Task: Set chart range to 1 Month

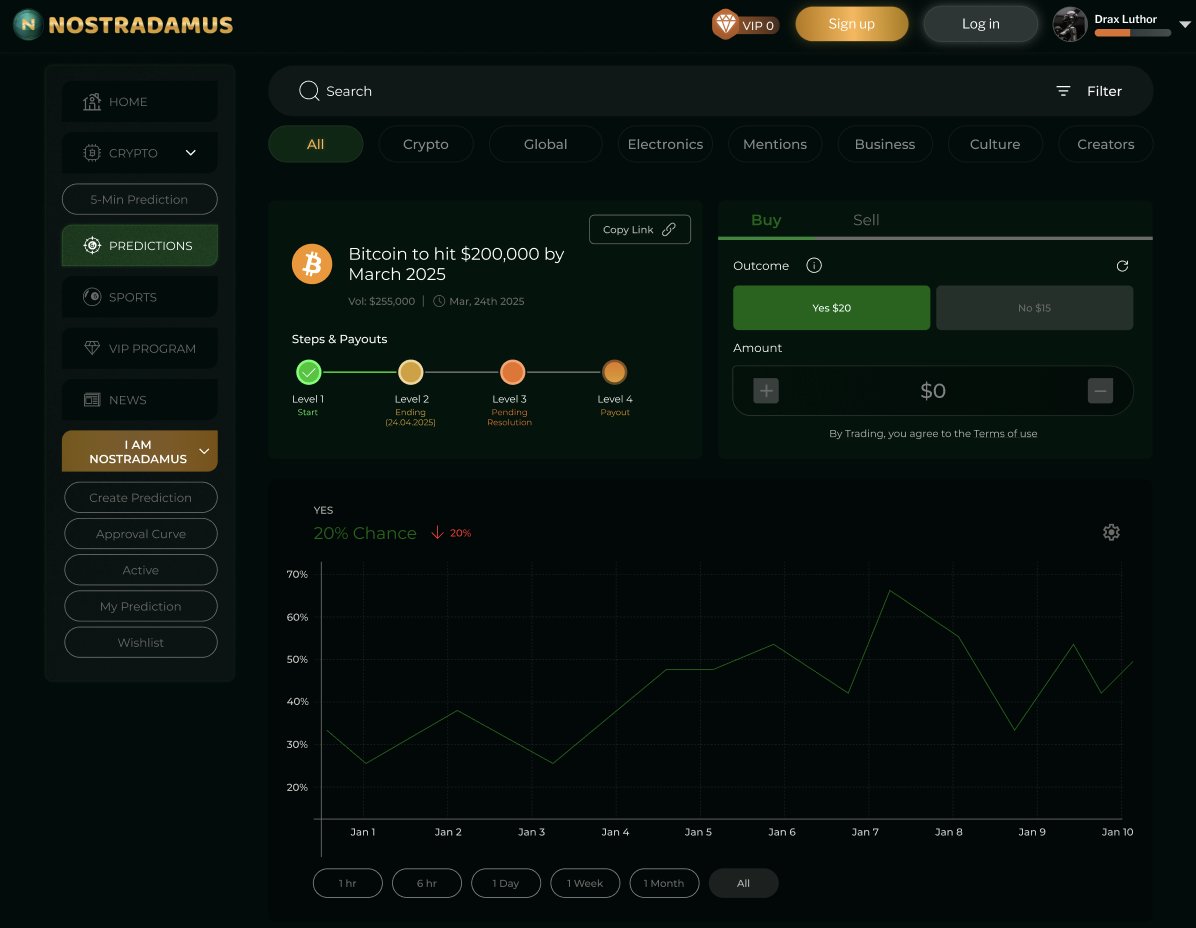Action: (x=664, y=883)
